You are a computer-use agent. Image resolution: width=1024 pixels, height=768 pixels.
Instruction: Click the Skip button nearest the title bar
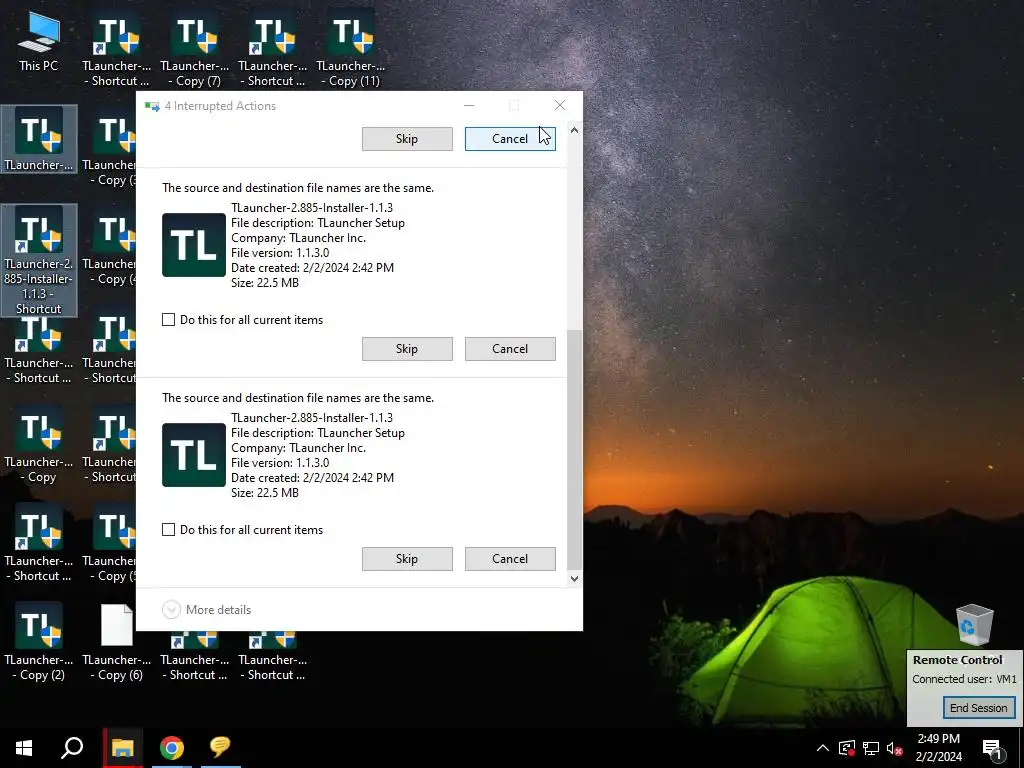coord(407,138)
